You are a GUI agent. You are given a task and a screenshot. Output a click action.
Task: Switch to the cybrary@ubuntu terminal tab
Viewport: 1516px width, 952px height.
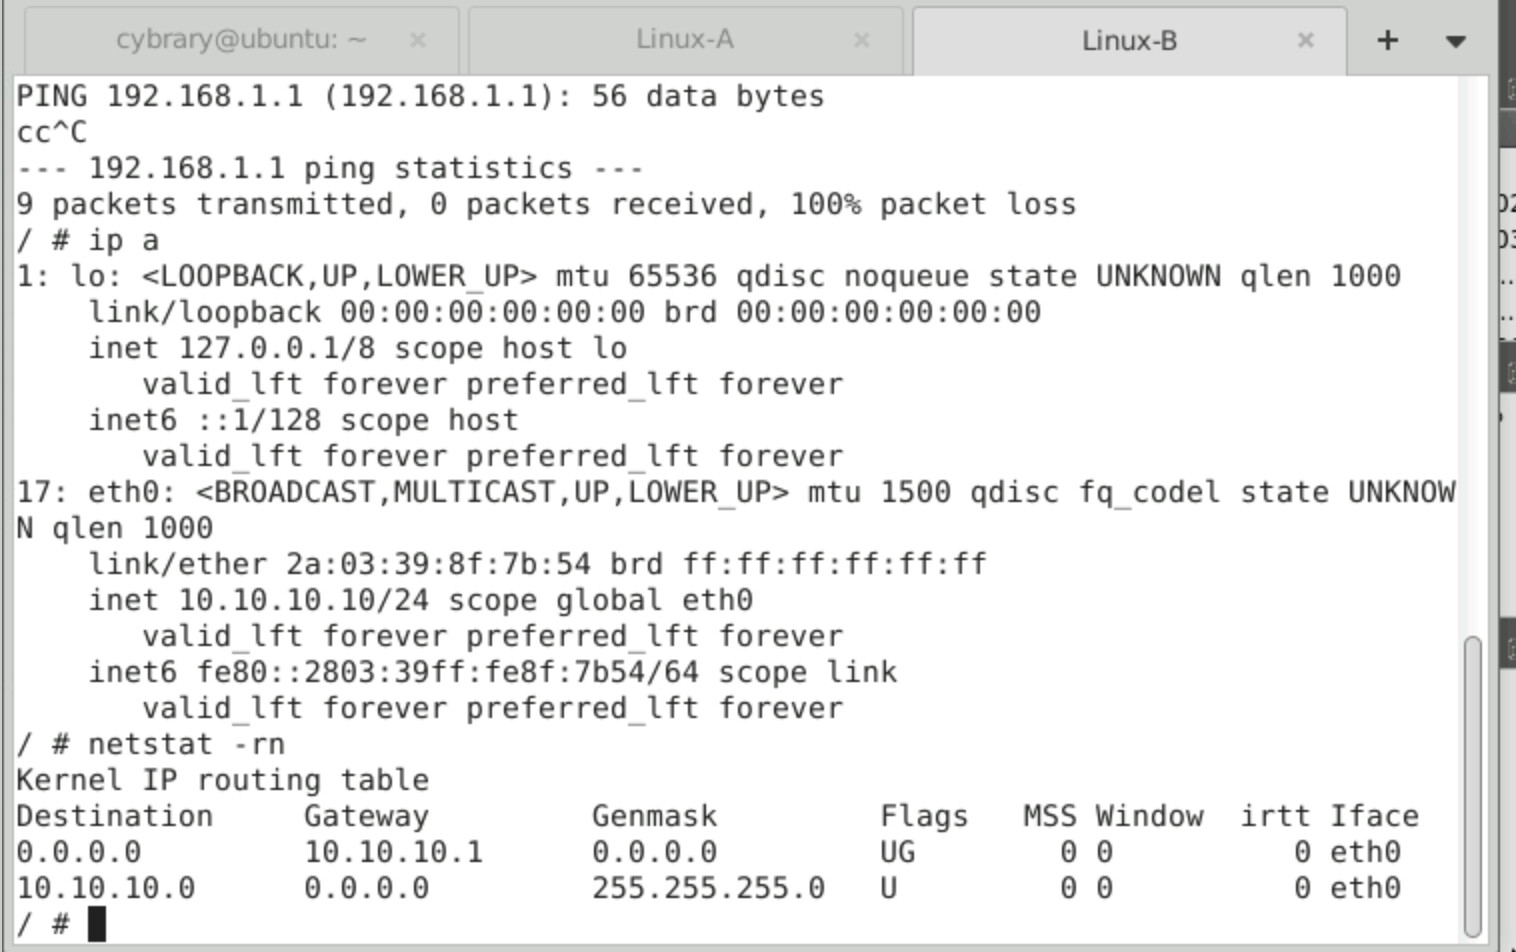[240, 40]
